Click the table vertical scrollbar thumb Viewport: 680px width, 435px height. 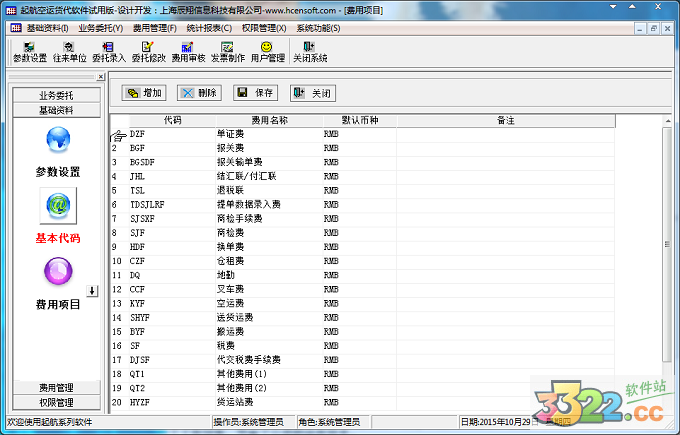pyautogui.click(x=667, y=245)
